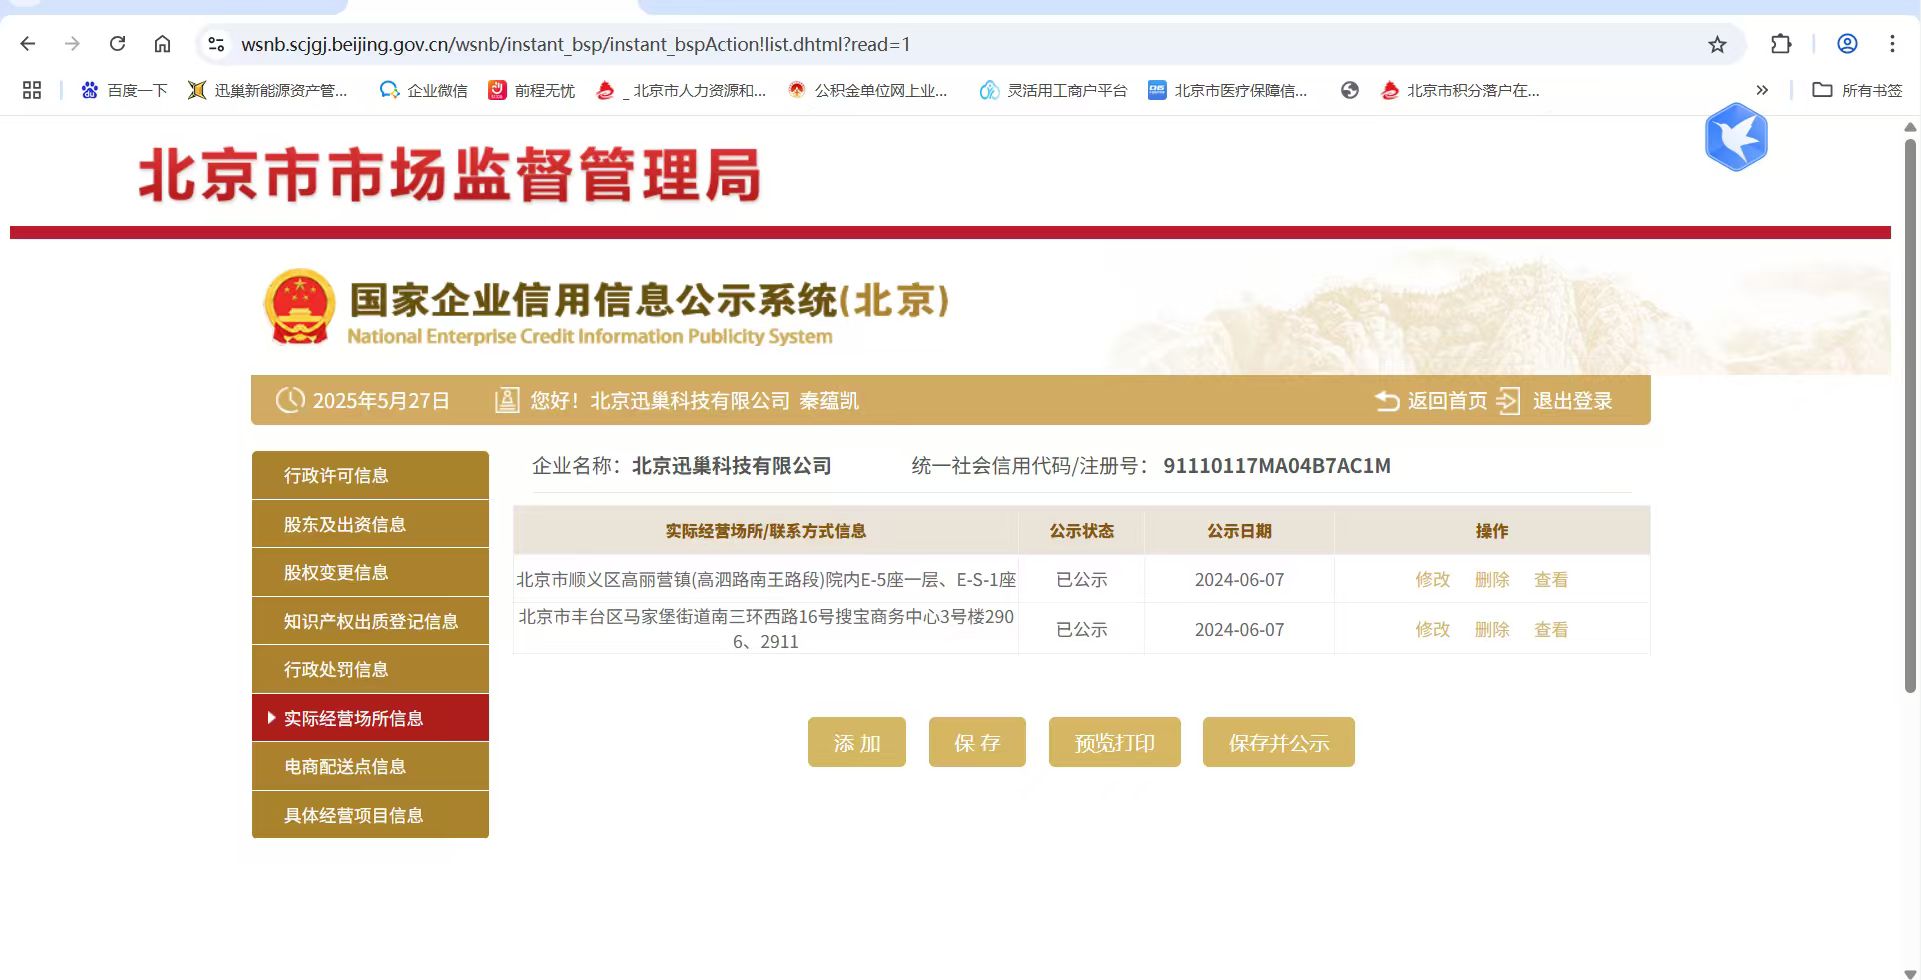
Task: Open the 百度一下 bookmark
Action: [124, 90]
